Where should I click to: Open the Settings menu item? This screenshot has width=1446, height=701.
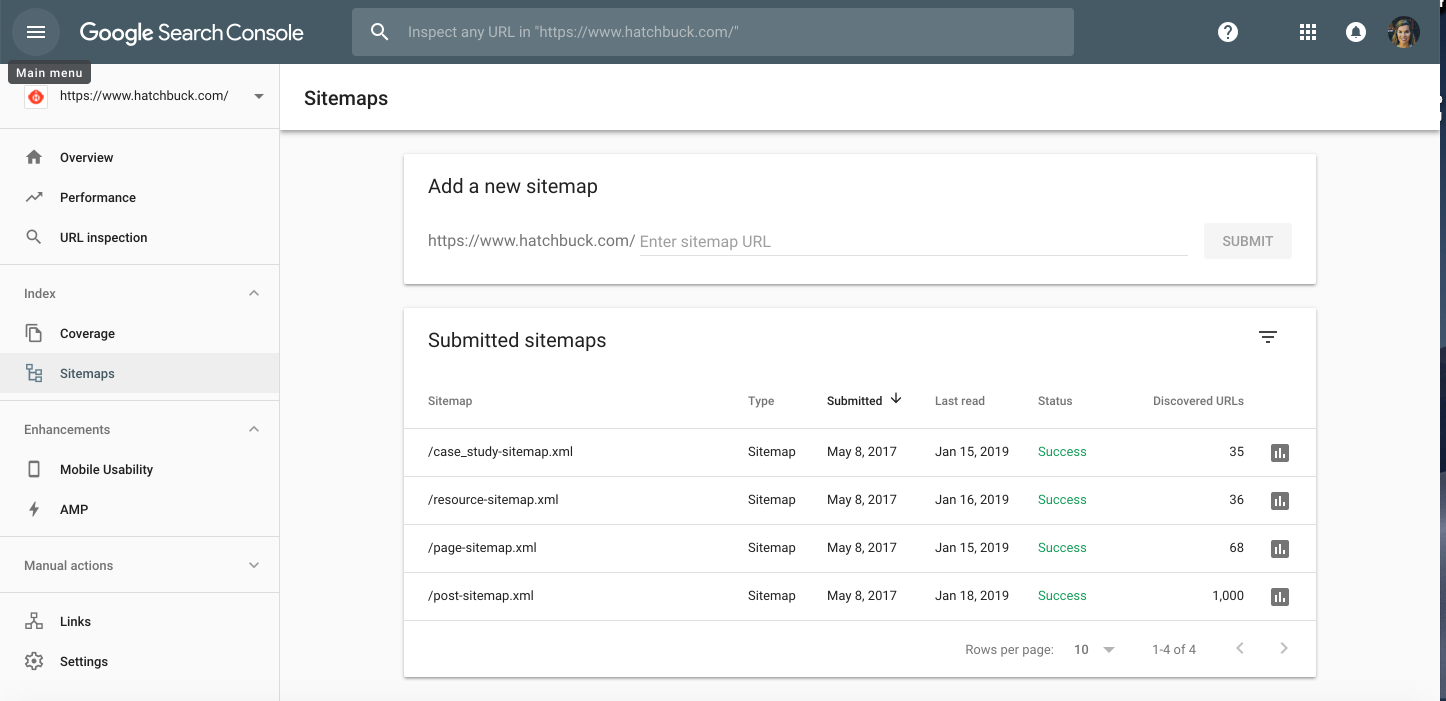coord(140,661)
